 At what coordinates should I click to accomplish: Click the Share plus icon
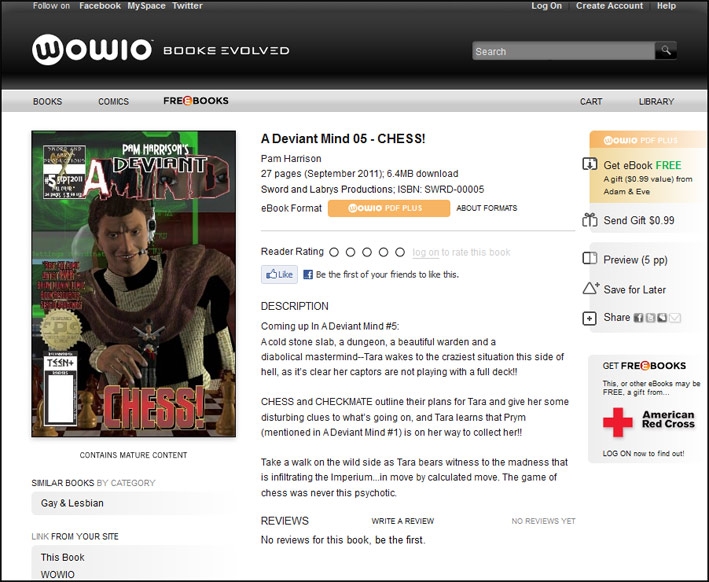[x=589, y=318]
